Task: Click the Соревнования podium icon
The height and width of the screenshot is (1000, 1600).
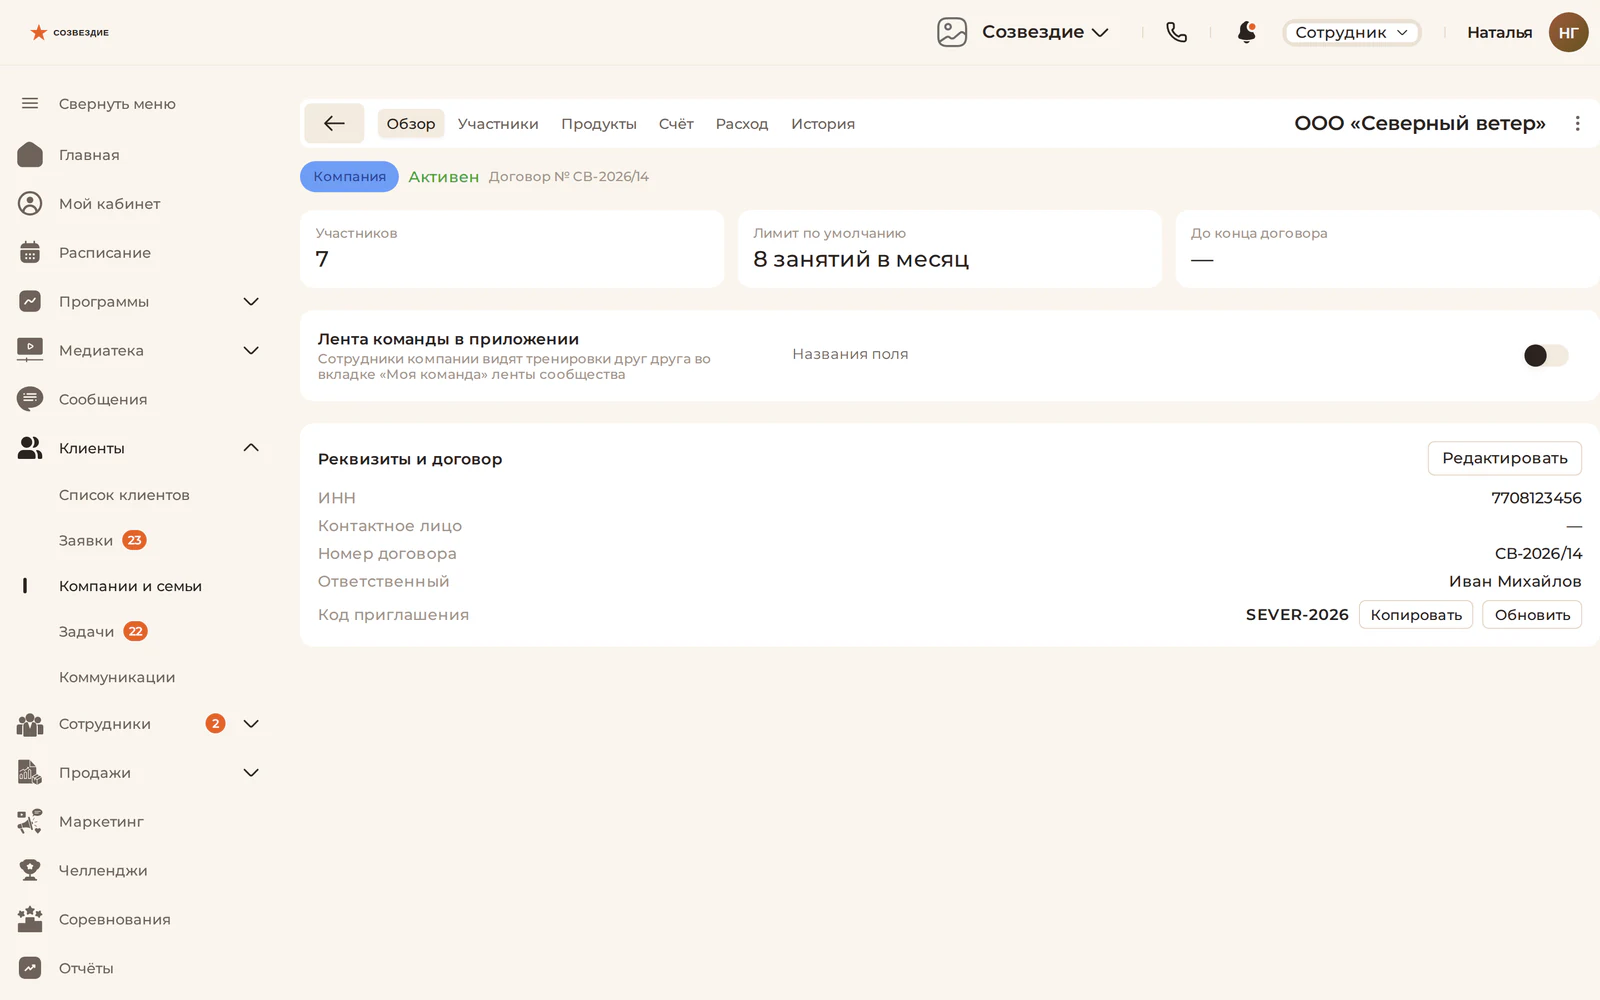Action: tap(30, 919)
